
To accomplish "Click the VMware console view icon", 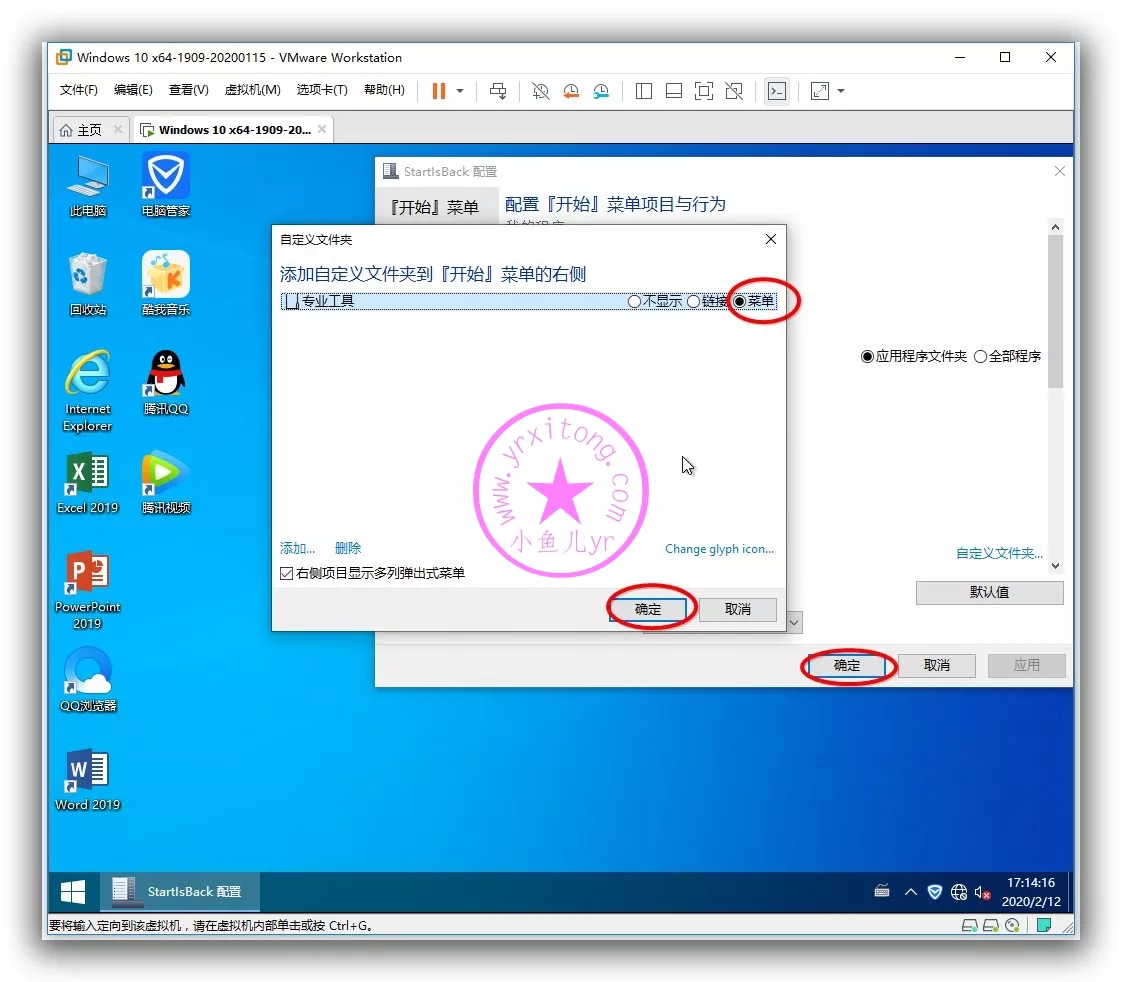I will point(776,91).
